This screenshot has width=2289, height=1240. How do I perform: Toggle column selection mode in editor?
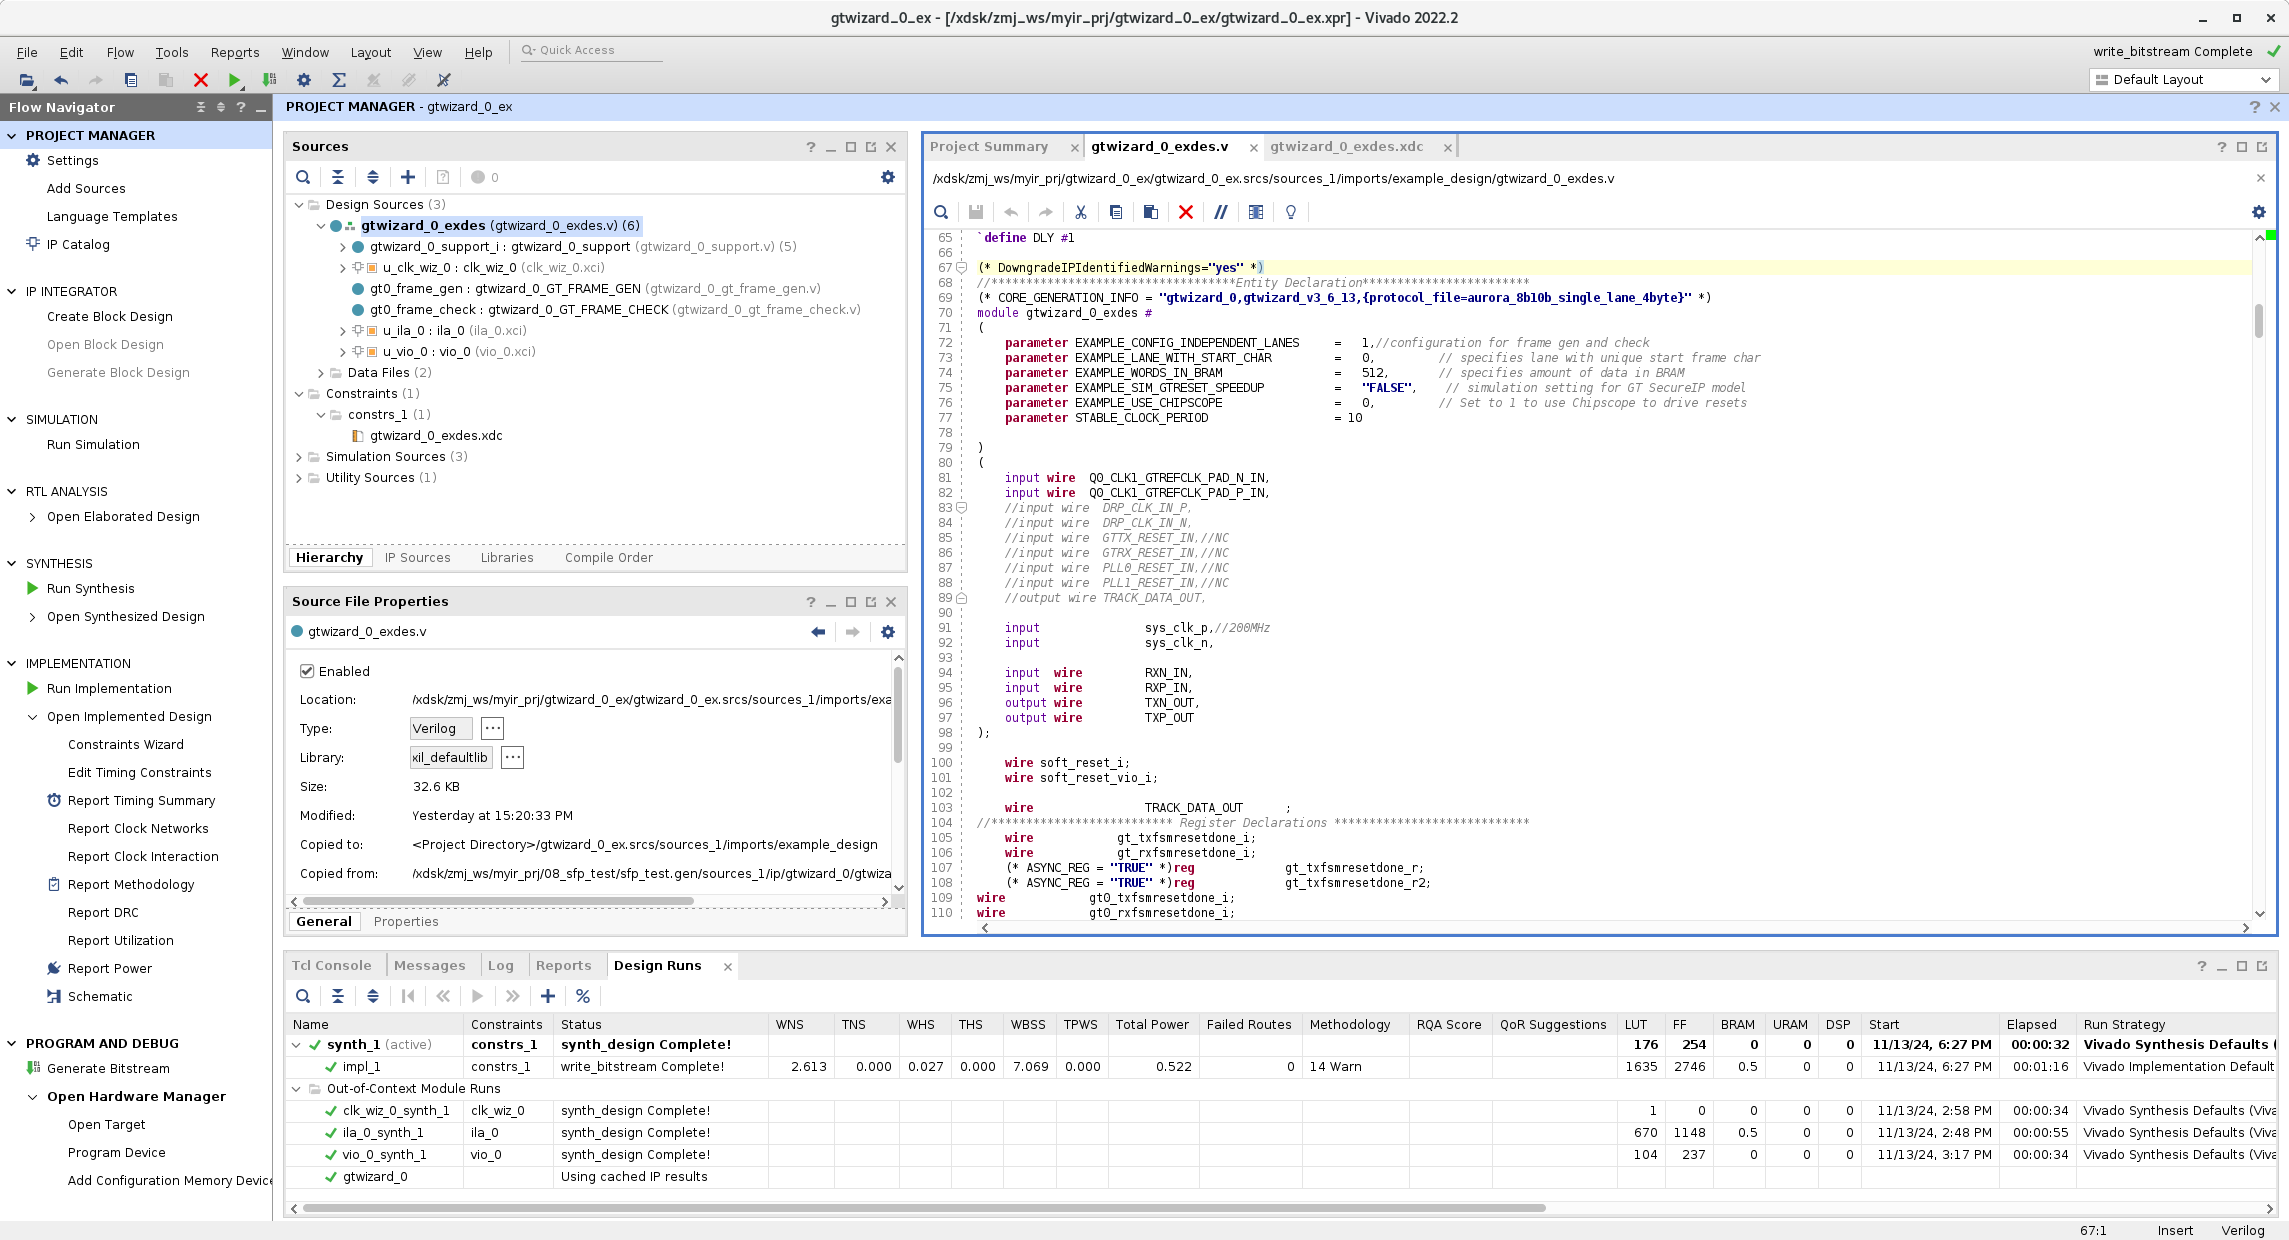pyautogui.click(x=1256, y=212)
